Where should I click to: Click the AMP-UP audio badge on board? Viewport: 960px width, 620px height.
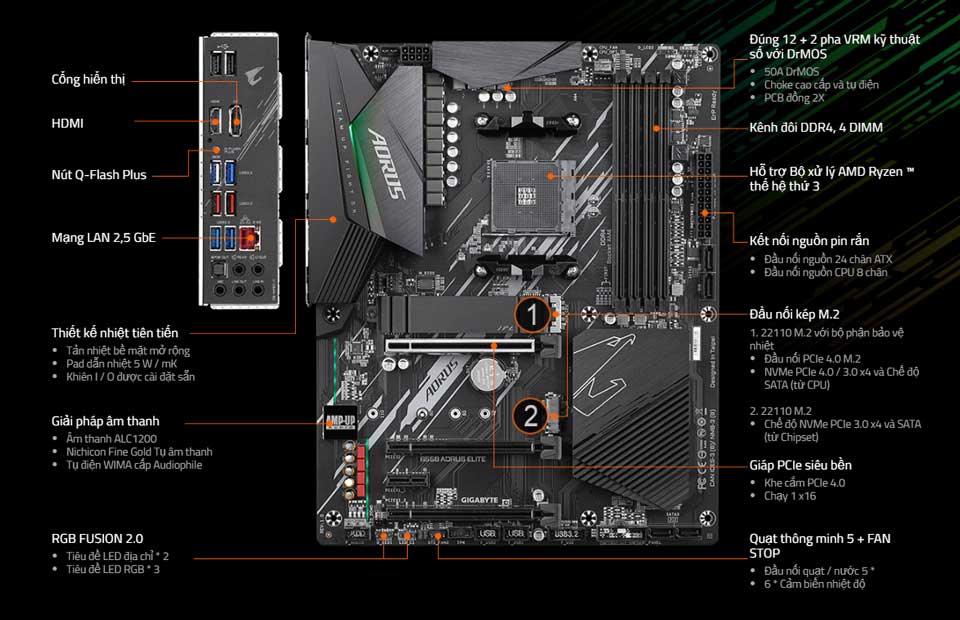coord(340,422)
